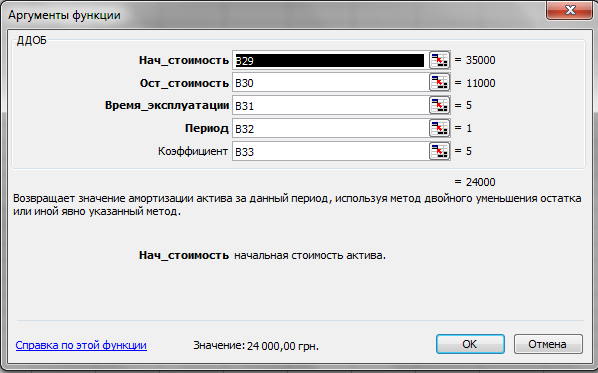The height and width of the screenshot is (373, 598).
Task: Click the Аргументы функции title text
Action: (x=64, y=15)
